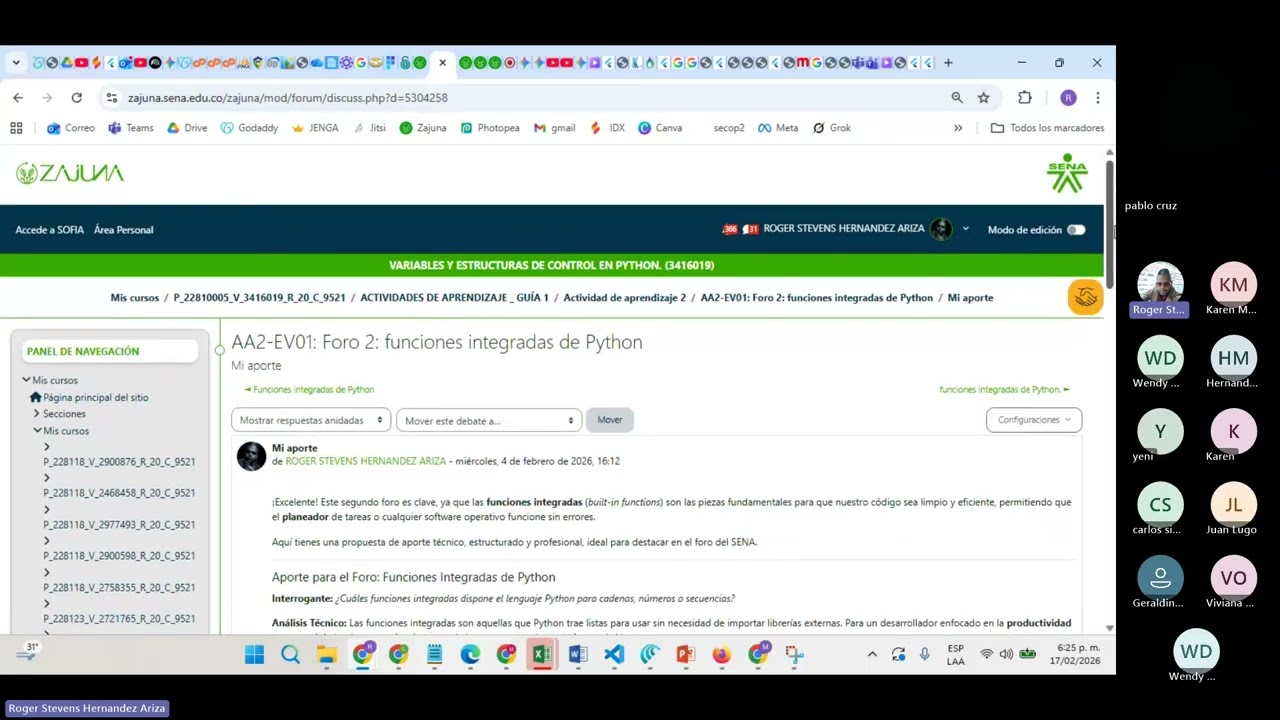This screenshot has height=720, width=1280.
Task: Open the browser zoom magnifier icon
Action: pos(957,97)
